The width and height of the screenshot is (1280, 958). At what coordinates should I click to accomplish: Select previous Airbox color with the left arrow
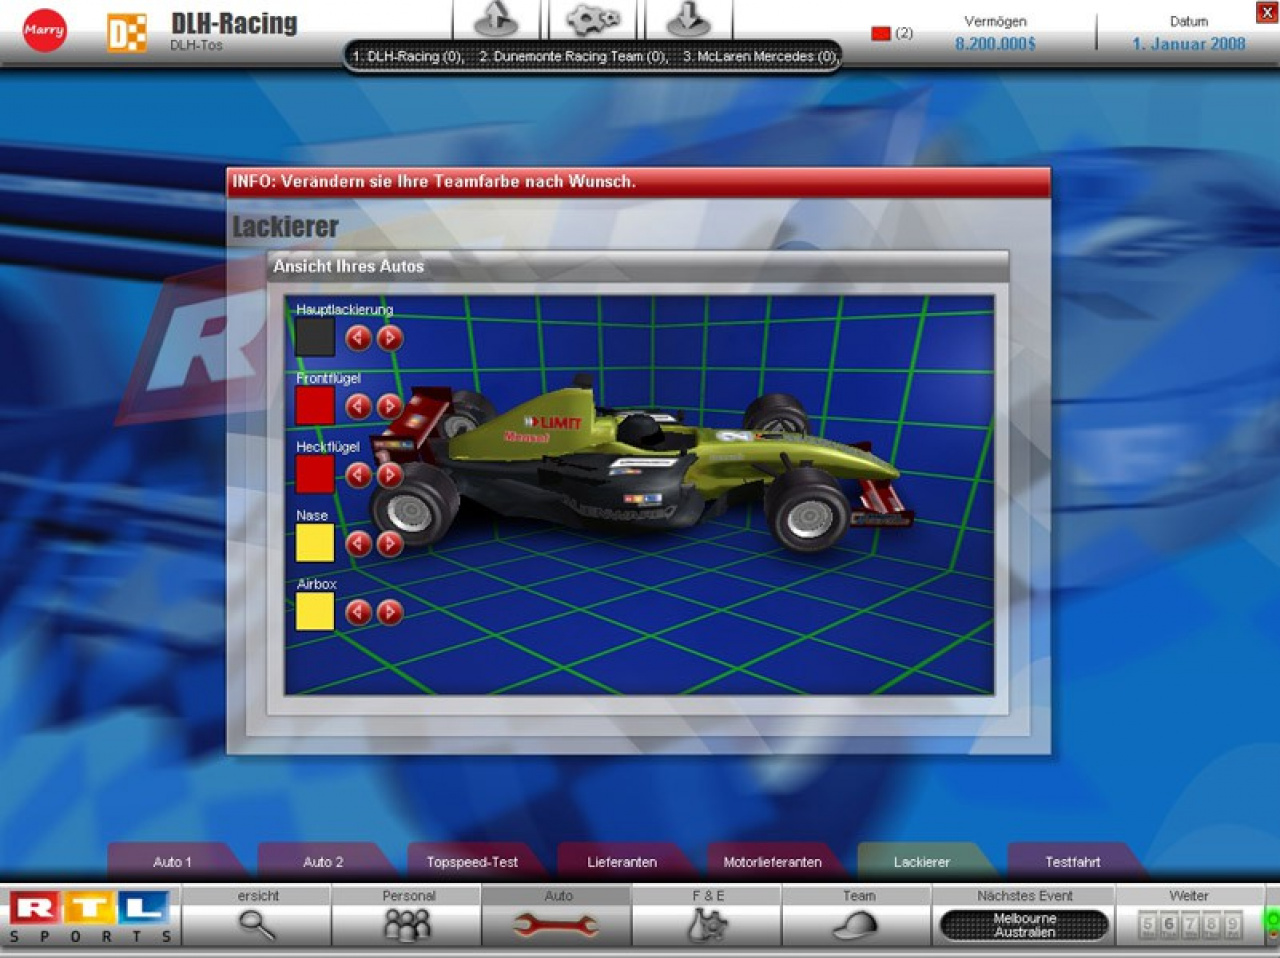click(x=358, y=612)
